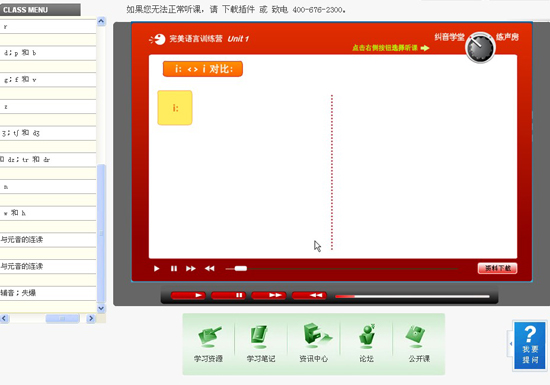550x385 pixels.
Task: Select the 'p 和 b' lesson row
Action: (48, 53)
